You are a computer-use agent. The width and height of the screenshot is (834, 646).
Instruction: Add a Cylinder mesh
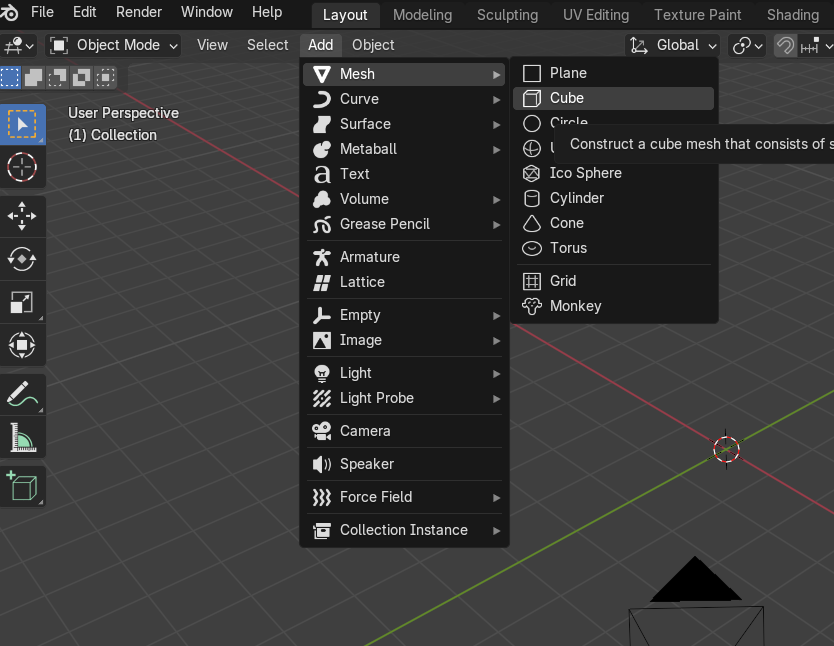(613, 198)
